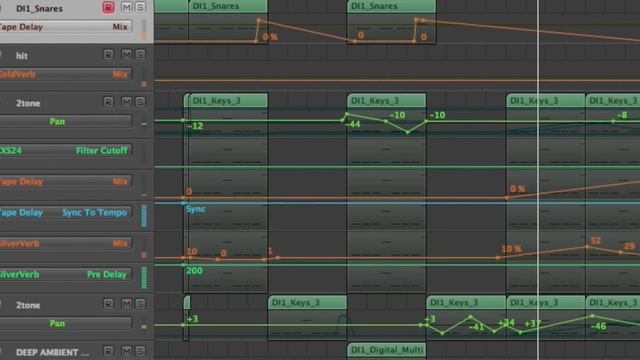Adjust the green Pre Delay lane fader
This screenshot has height=360, width=640.
pyautogui.click(x=144, y=278)
